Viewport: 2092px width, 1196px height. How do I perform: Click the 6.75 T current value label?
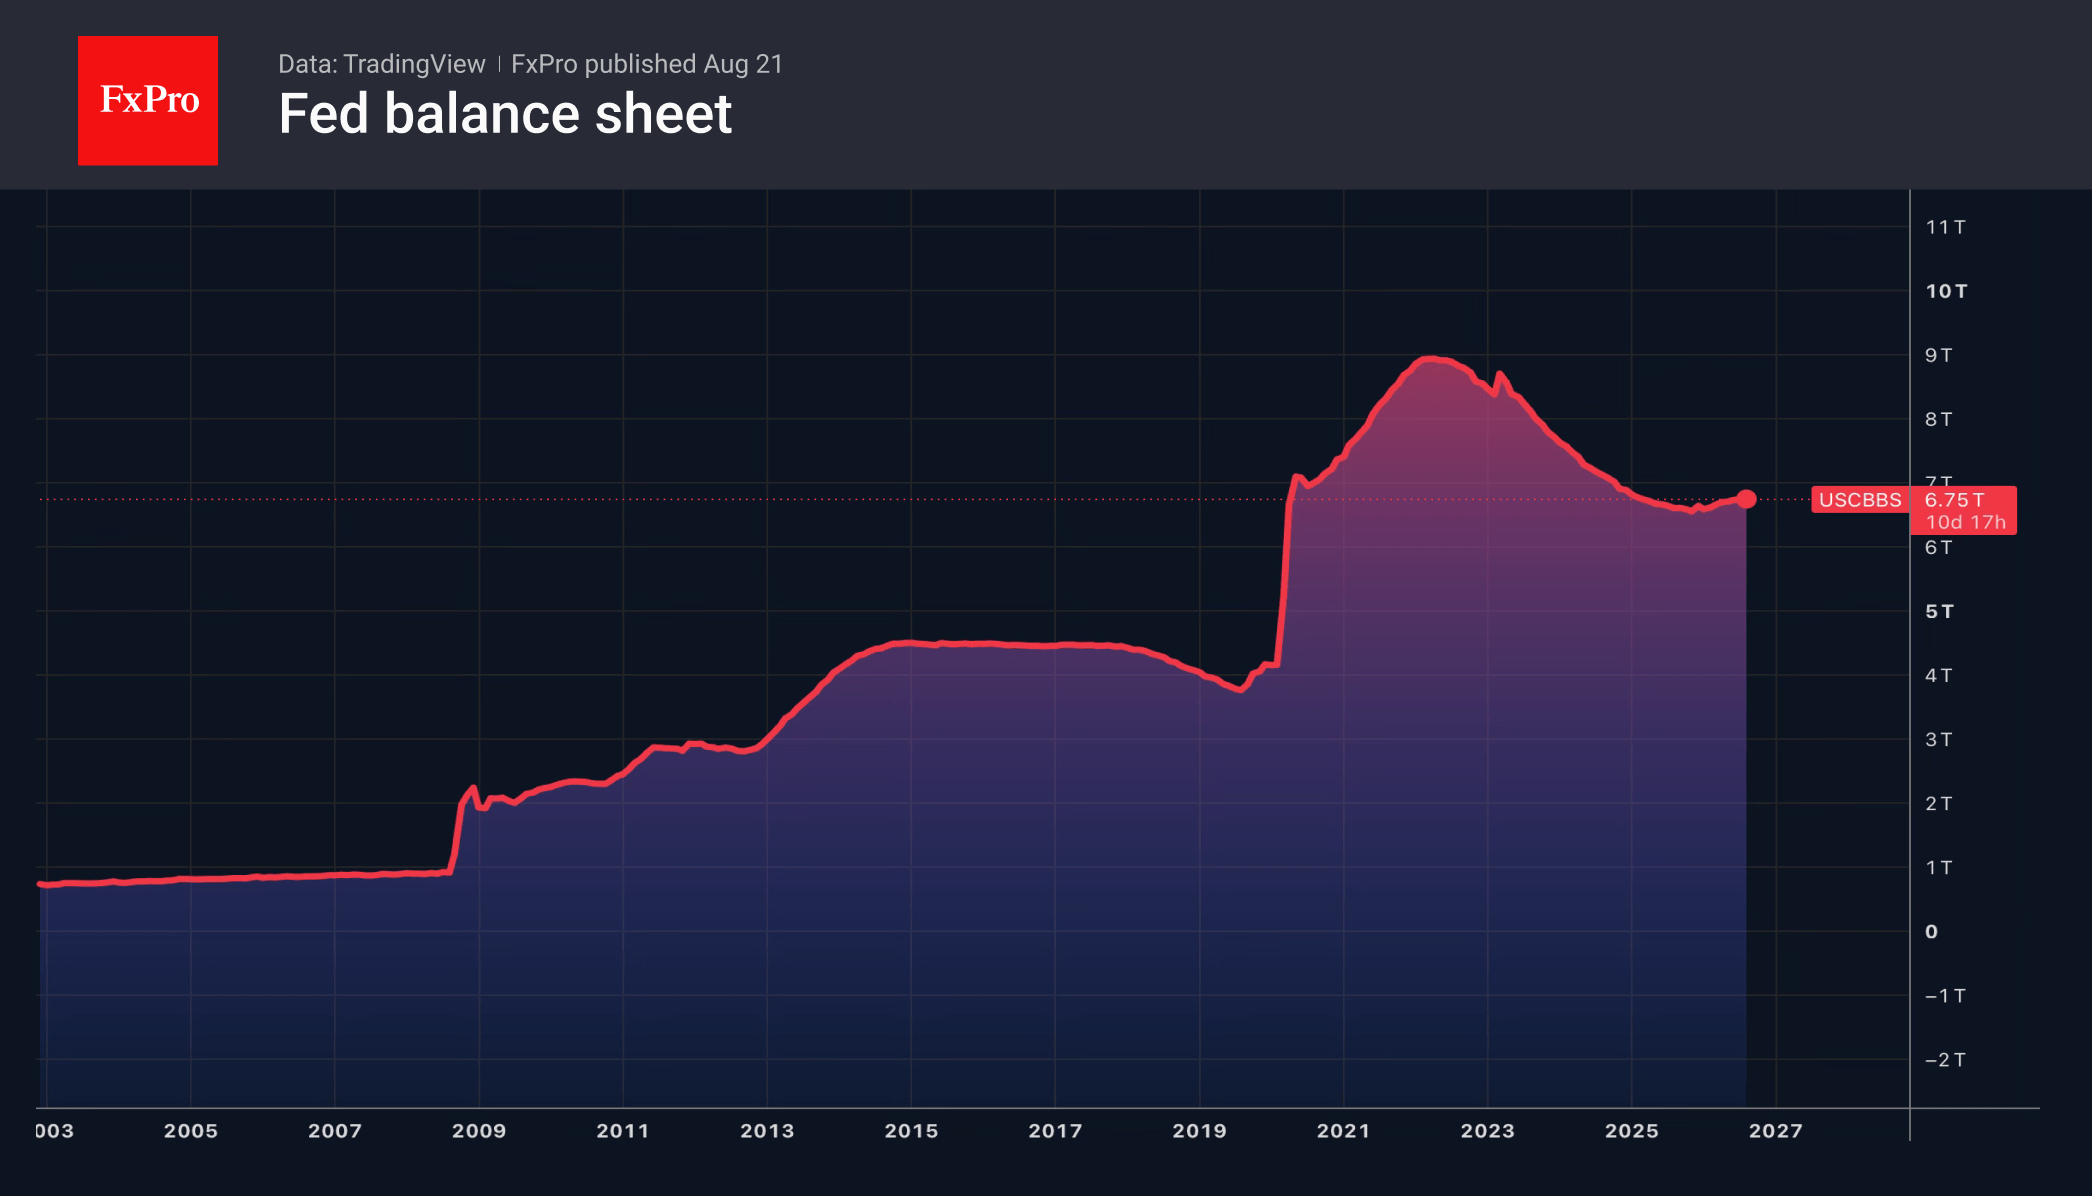tap(1954, 500)
